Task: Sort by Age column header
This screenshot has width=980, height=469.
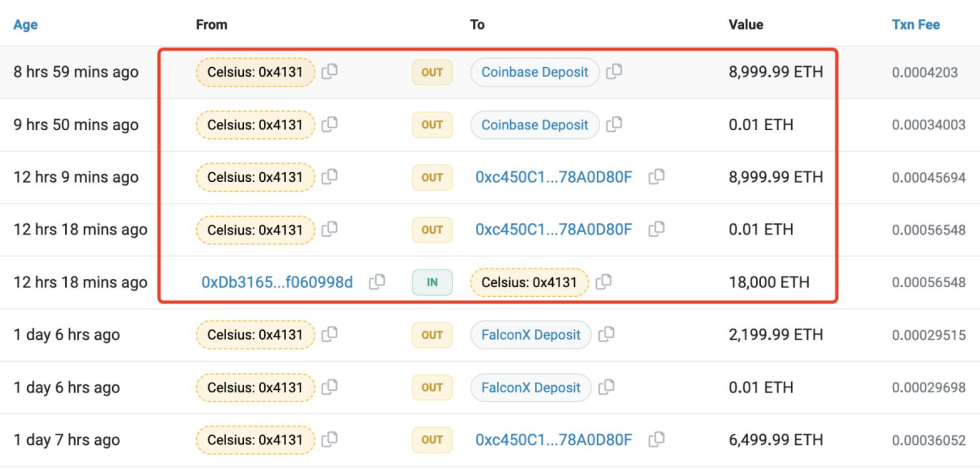Action: (x=26, y=25)
